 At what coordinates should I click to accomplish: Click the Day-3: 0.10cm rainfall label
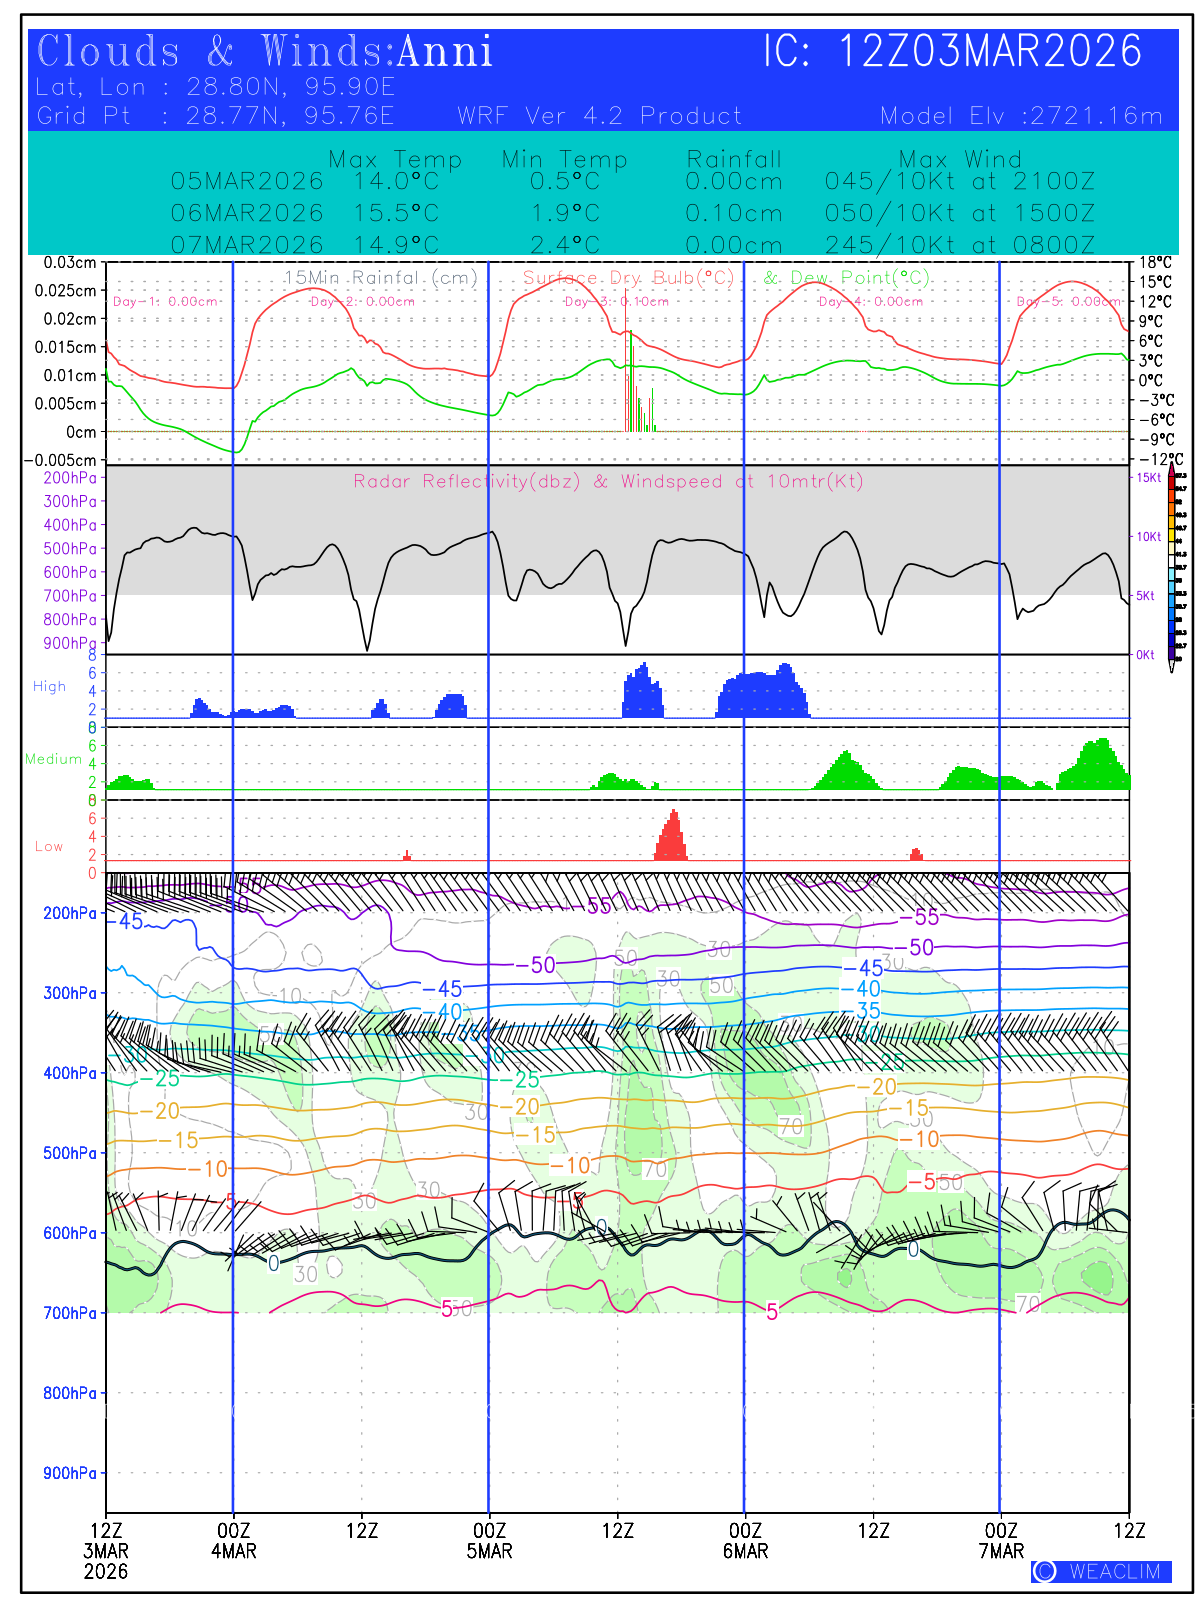[616, 301]
